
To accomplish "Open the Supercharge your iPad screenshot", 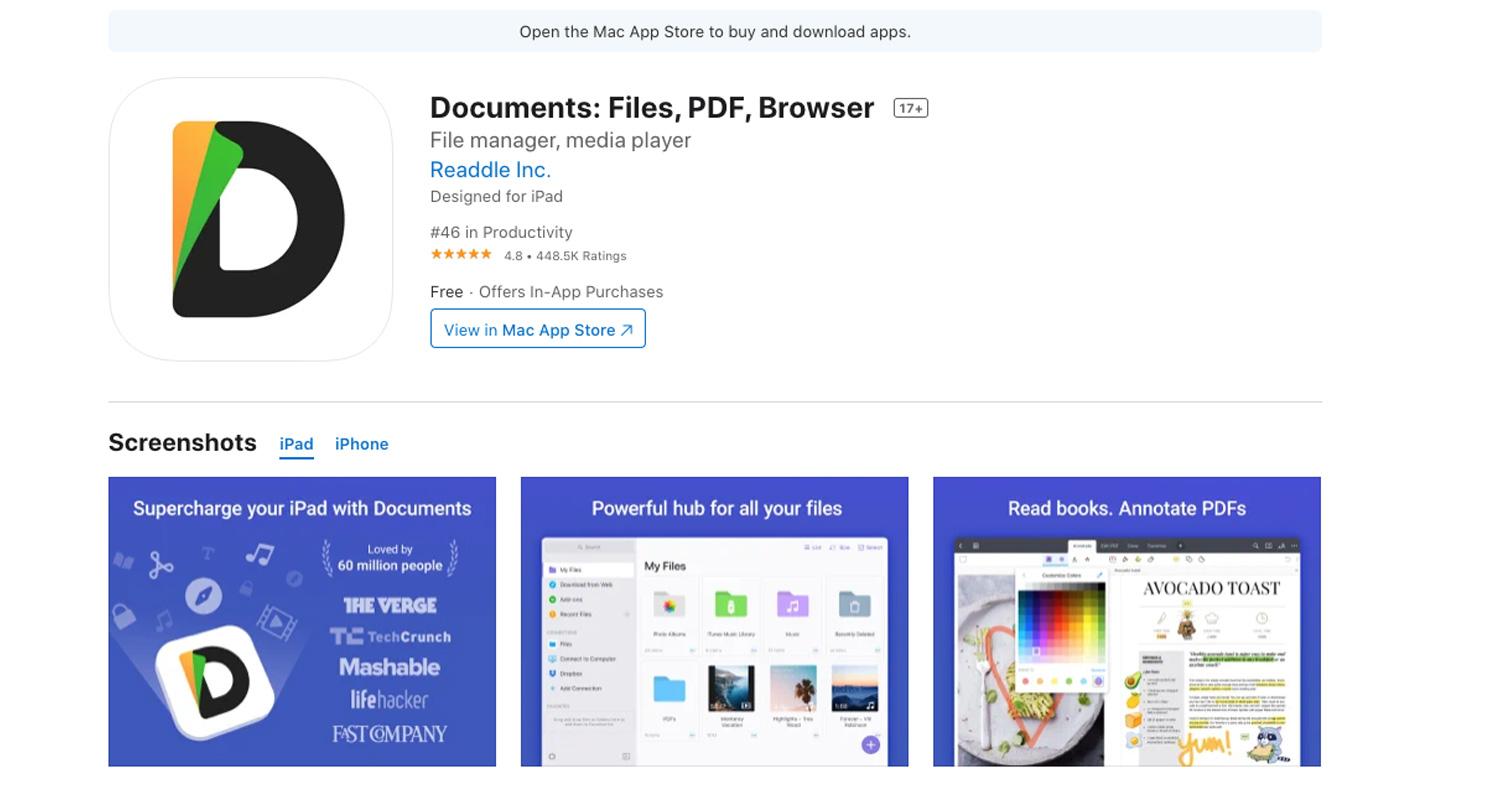I will point(302,622).
